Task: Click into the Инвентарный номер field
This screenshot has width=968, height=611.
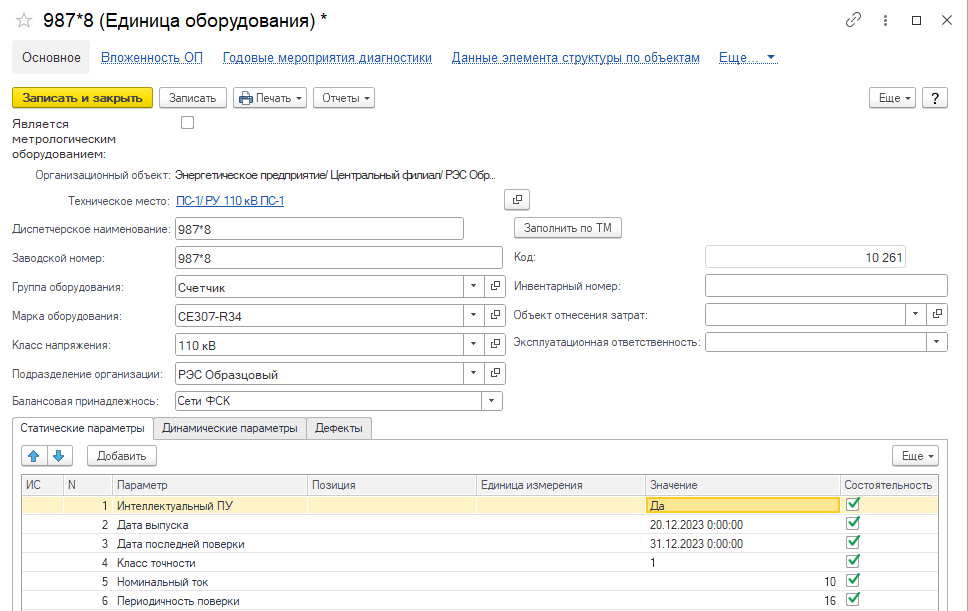Action: click(x=825, y=286)
